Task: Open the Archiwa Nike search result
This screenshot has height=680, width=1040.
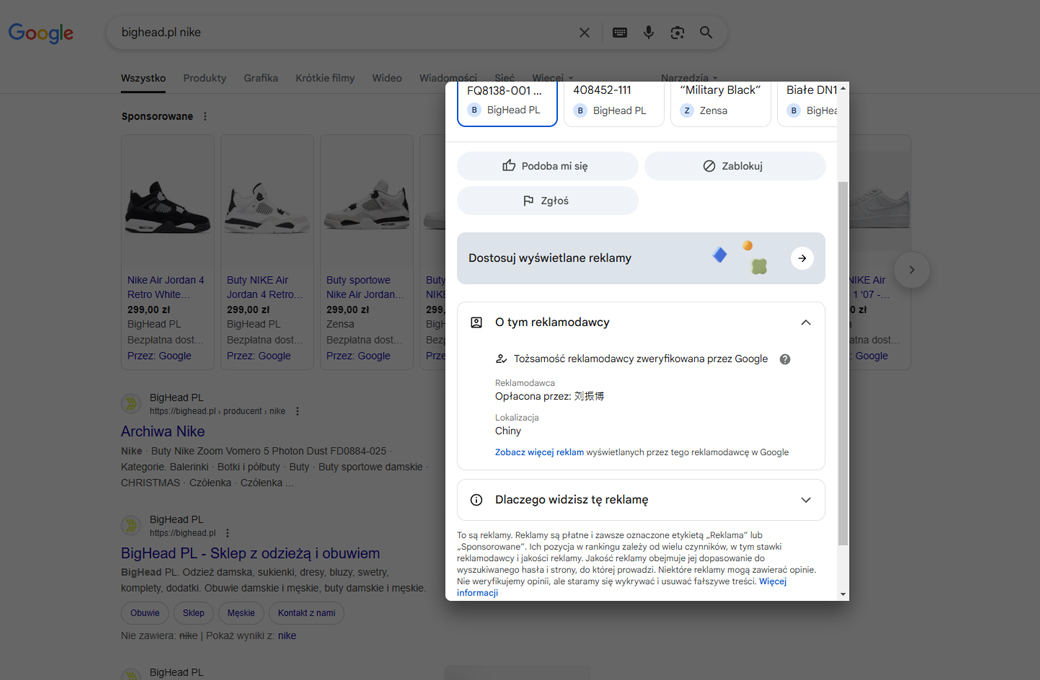Action: point(162,431)
